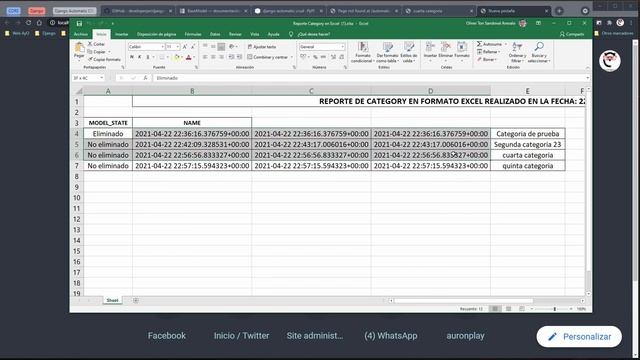The width and height of the screenshot is (640, 360).
Task: Open Formato condicional menu
Action: pos(362,52)
